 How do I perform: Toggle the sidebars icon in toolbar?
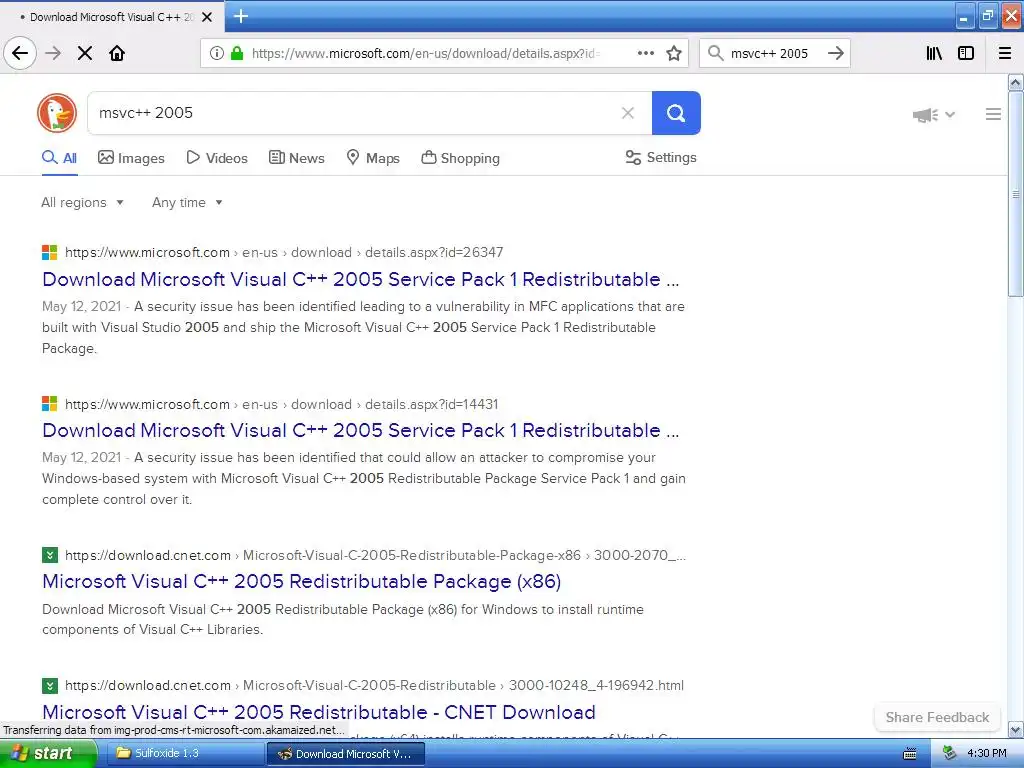coord(966,53)
